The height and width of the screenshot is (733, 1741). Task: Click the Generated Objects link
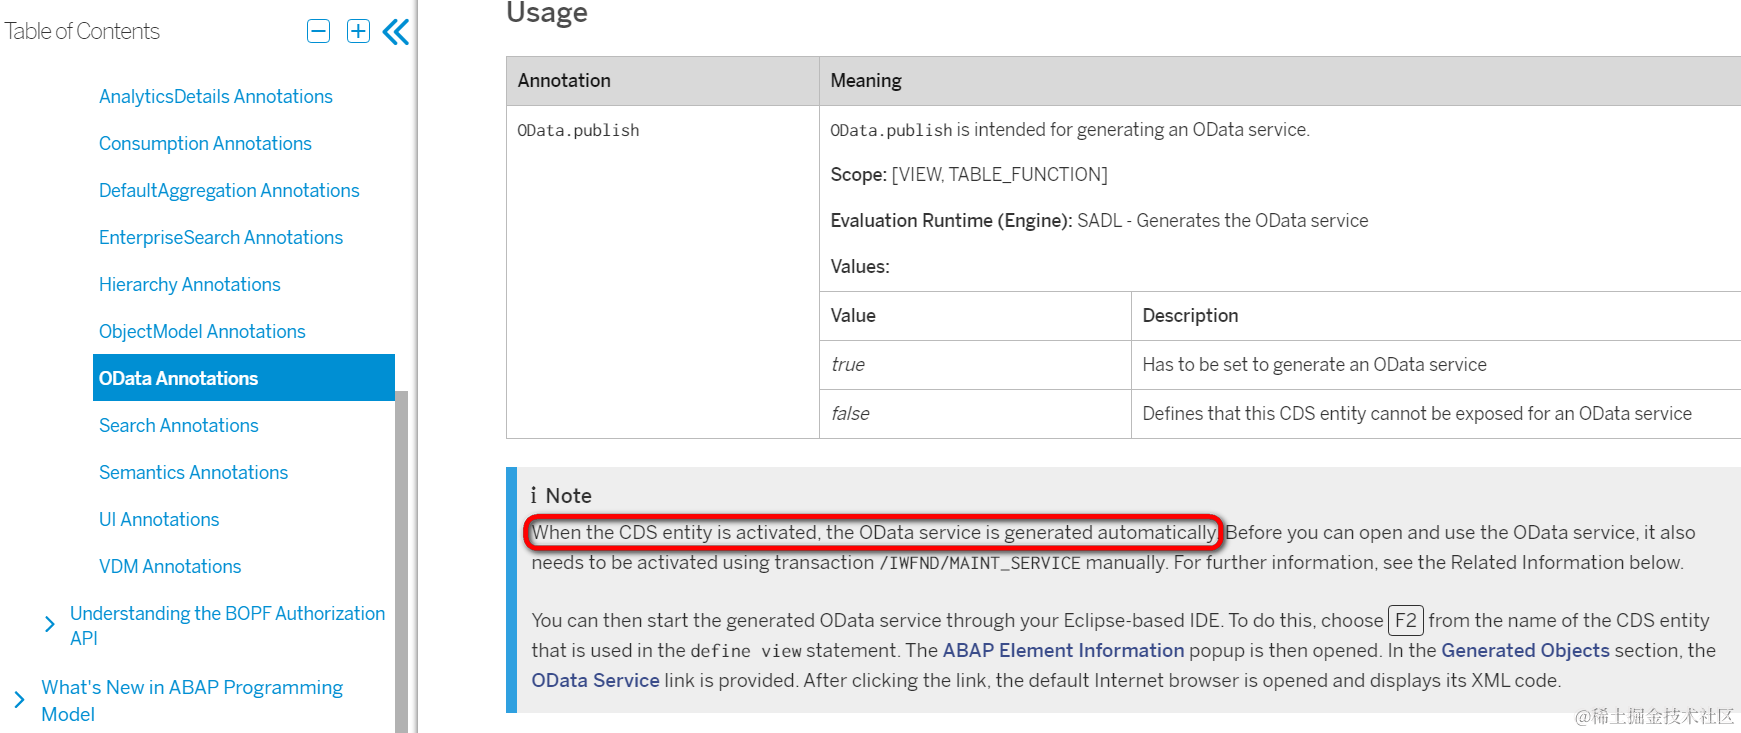click(1525, 650)
